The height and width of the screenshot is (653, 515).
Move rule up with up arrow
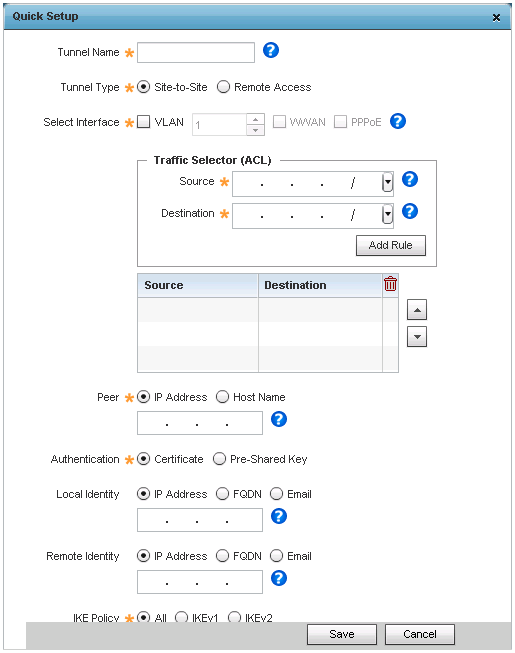417,310
